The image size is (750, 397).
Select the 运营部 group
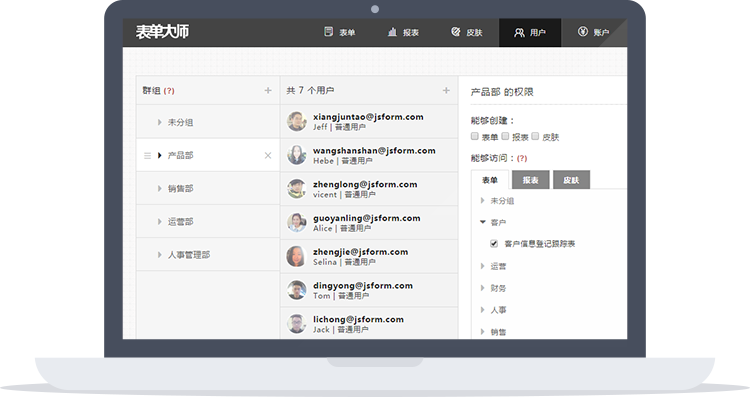tap(208, 221)
